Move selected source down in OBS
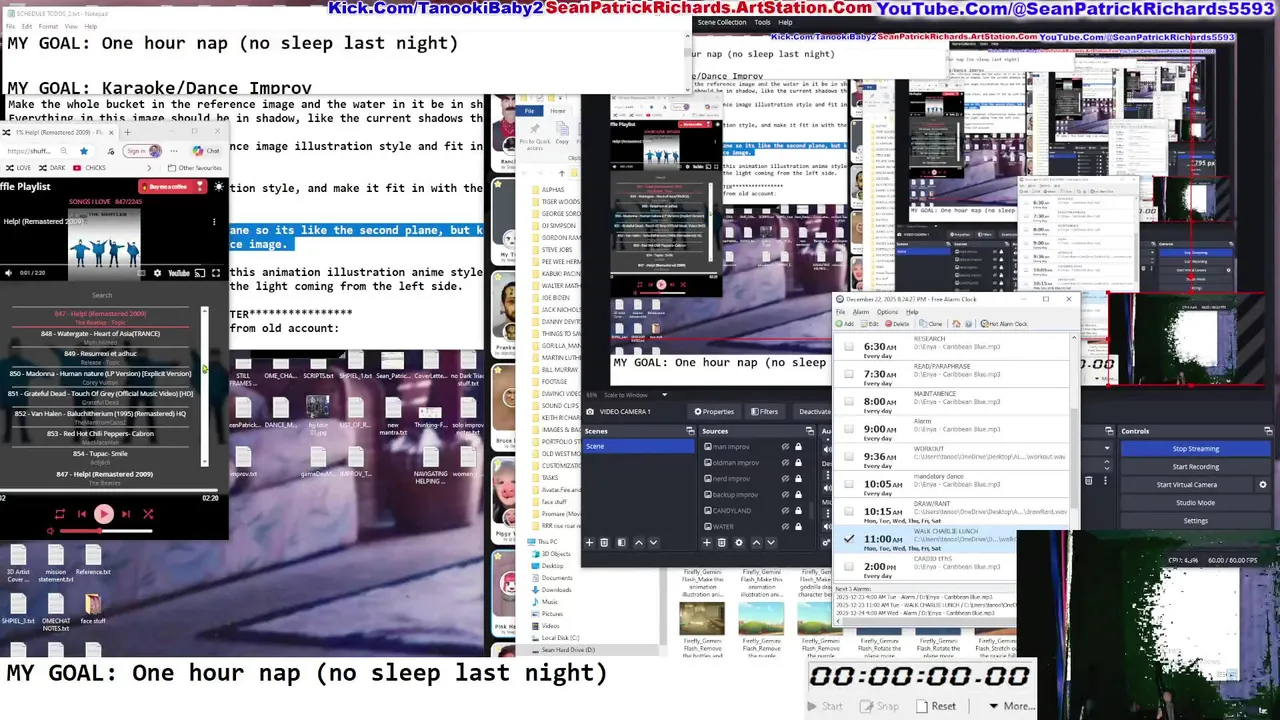This screenshot has width=1280, height=720. pos(770,543)
